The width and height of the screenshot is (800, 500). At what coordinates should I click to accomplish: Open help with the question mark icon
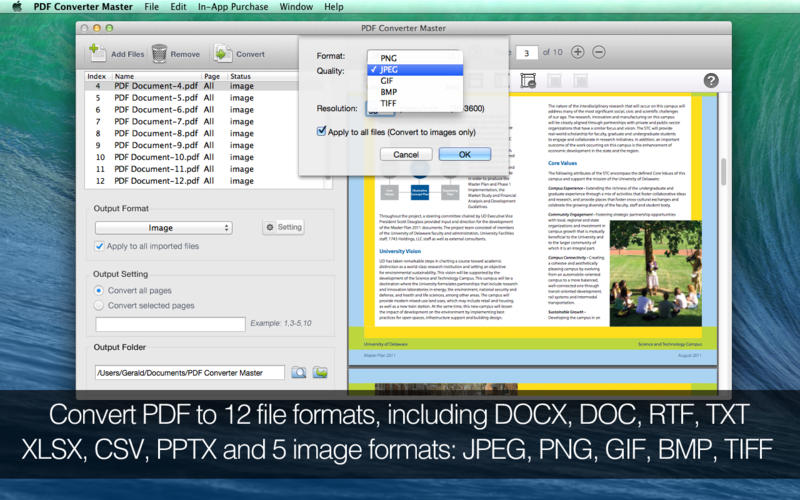click(711, 80)
